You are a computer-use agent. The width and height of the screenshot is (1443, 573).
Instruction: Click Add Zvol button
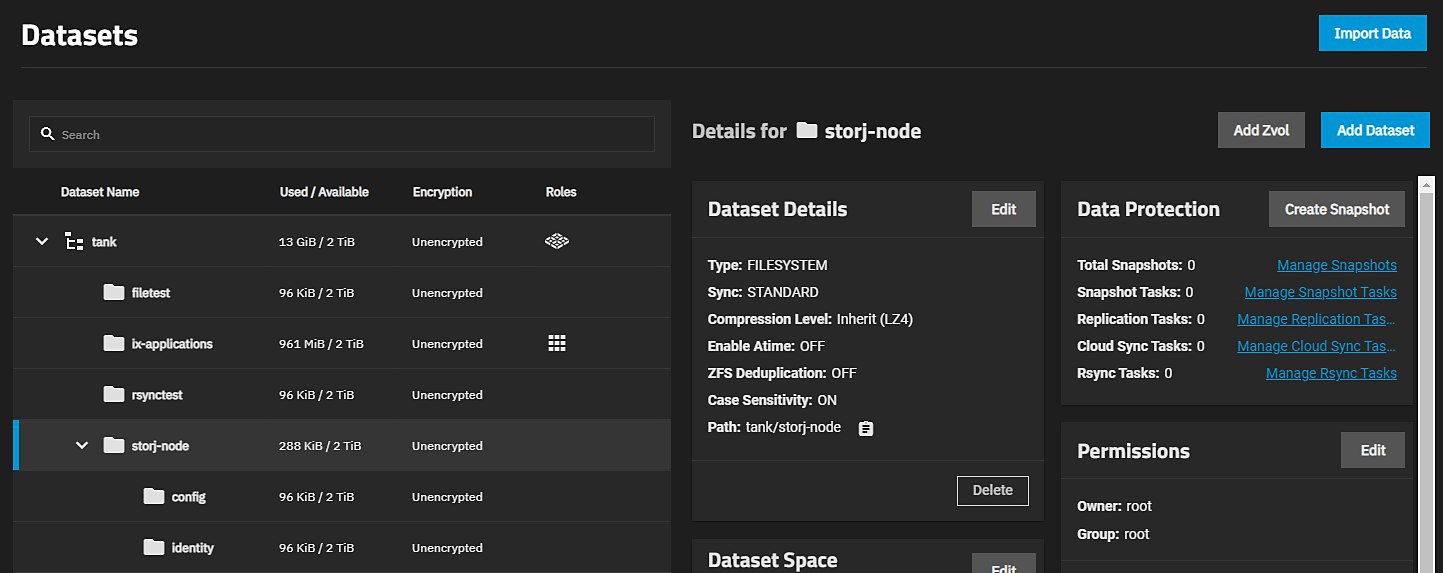coord(1260,130)
